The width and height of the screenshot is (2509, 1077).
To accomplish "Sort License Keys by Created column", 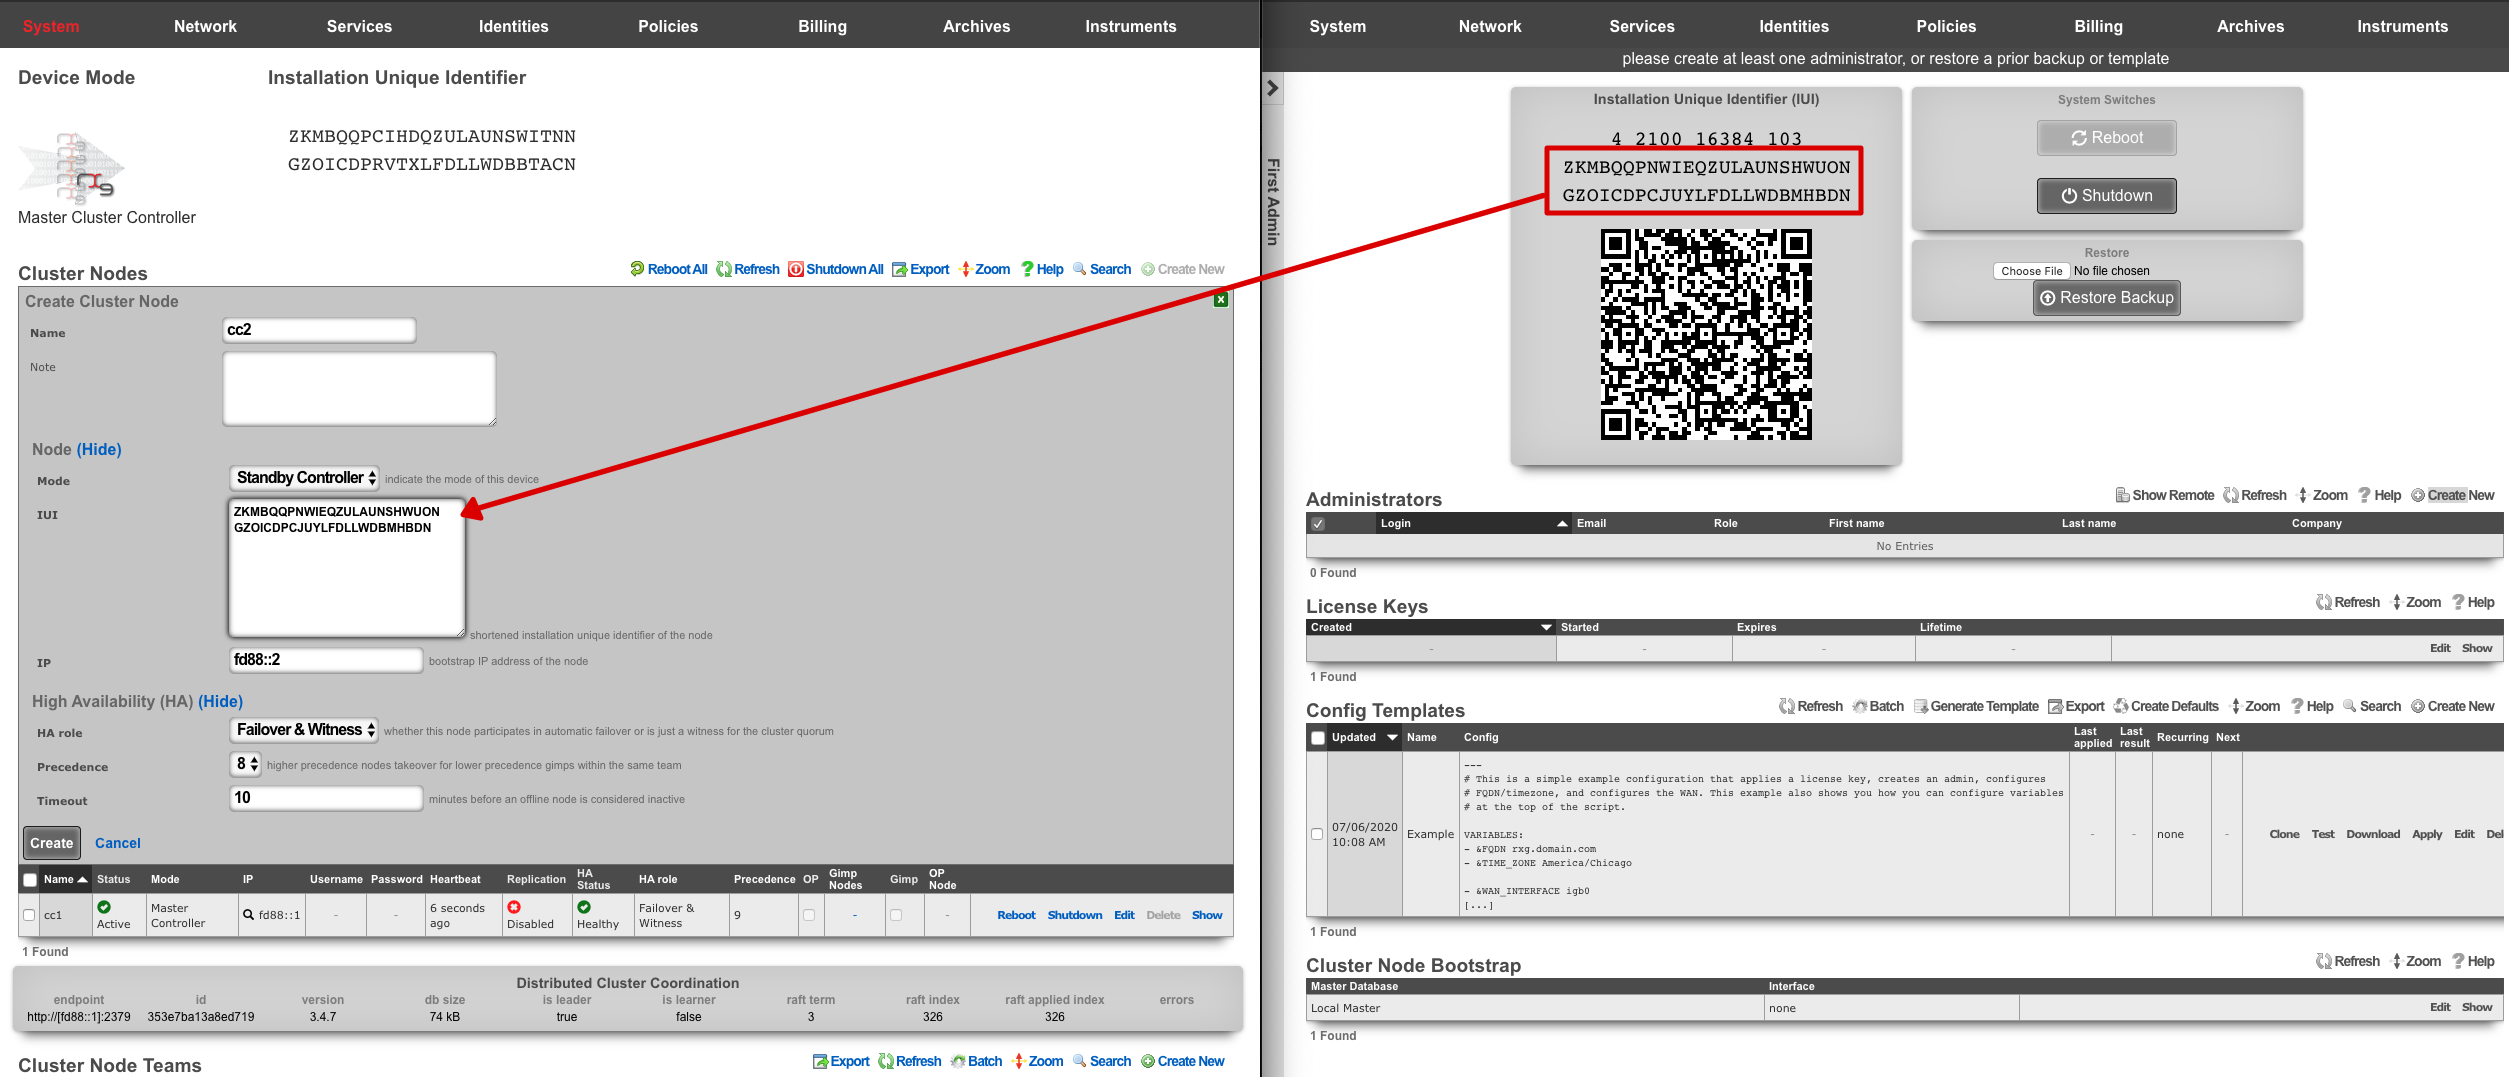I will point(1430,628).
